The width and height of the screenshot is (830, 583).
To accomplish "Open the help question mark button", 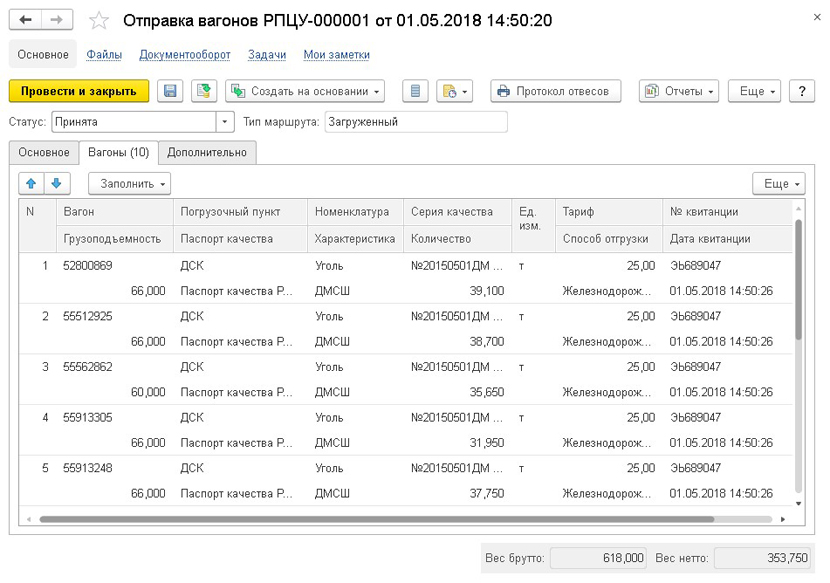I will [802, 91].
